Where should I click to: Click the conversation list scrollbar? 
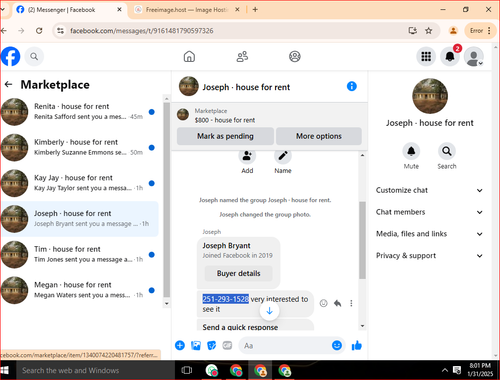(167, 199)
